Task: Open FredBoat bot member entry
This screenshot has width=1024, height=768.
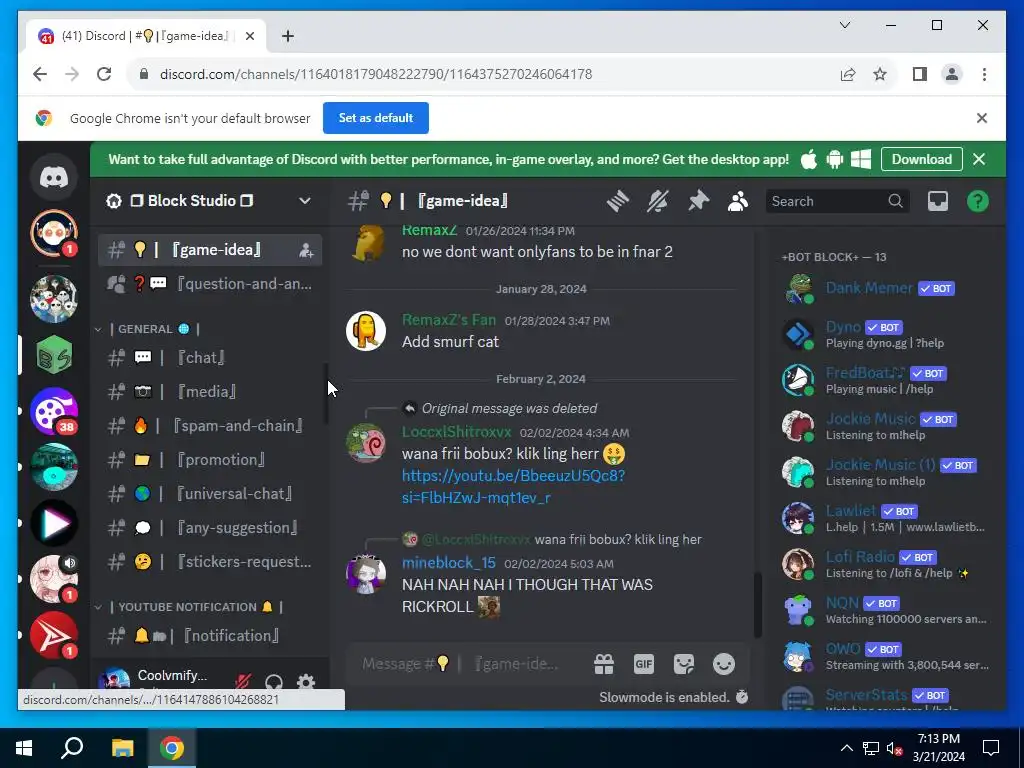Action: pyautogui.click(x=885, y=380)
